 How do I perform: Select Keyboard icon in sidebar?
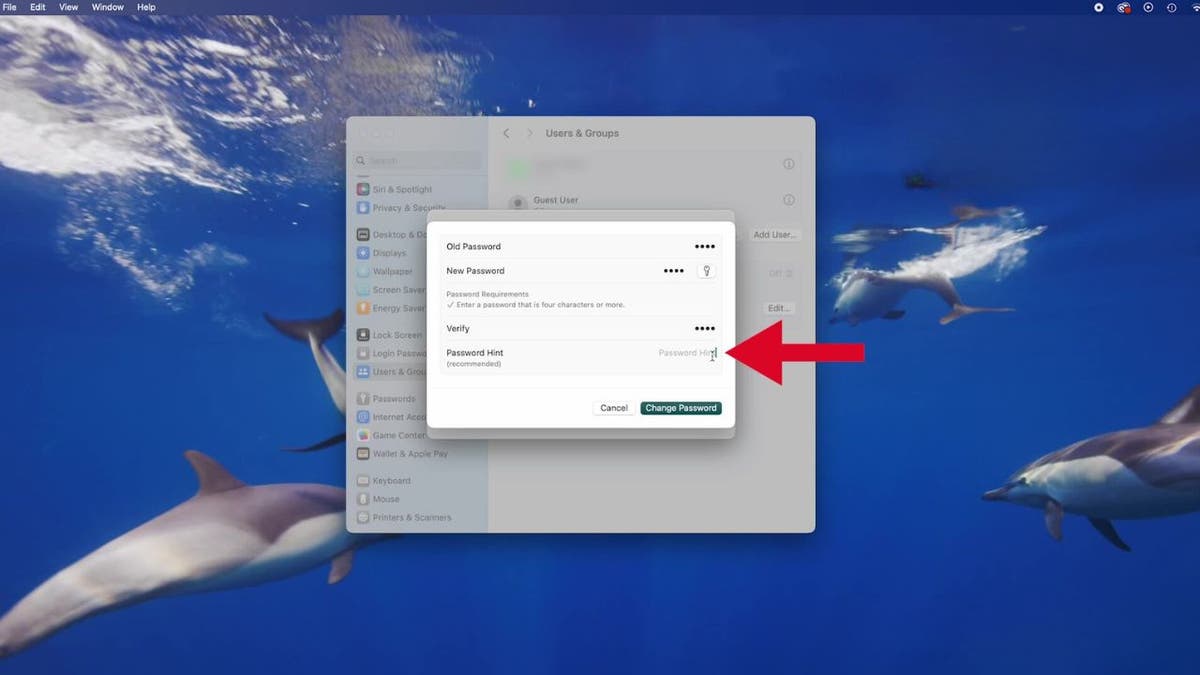(x=363, y=481)
